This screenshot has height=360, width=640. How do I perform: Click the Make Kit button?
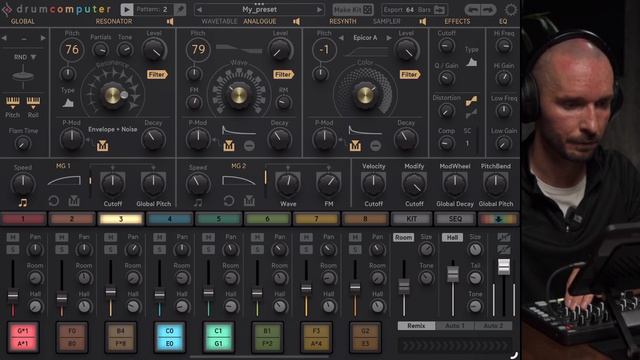coord(352,9)
